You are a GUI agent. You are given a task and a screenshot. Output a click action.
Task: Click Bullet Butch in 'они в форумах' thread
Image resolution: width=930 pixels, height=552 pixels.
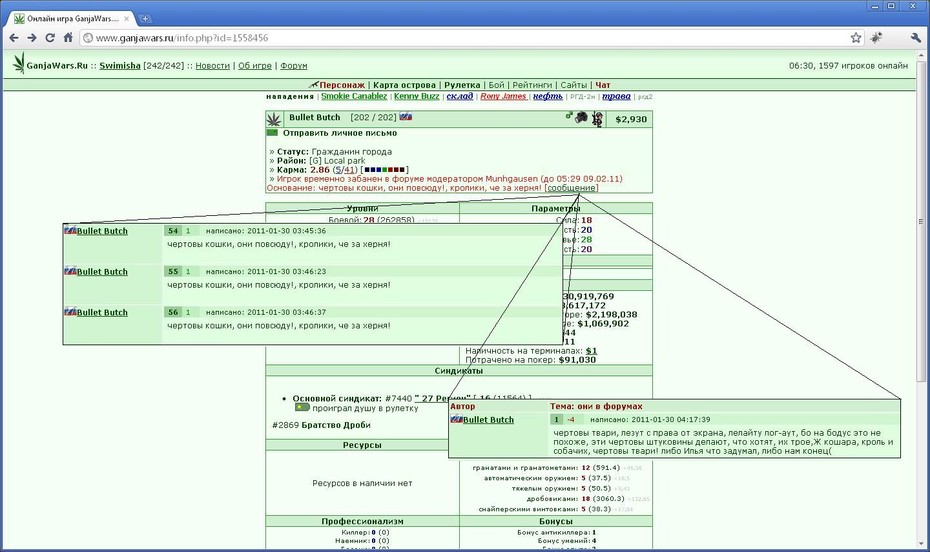click(x=488, y=420)
